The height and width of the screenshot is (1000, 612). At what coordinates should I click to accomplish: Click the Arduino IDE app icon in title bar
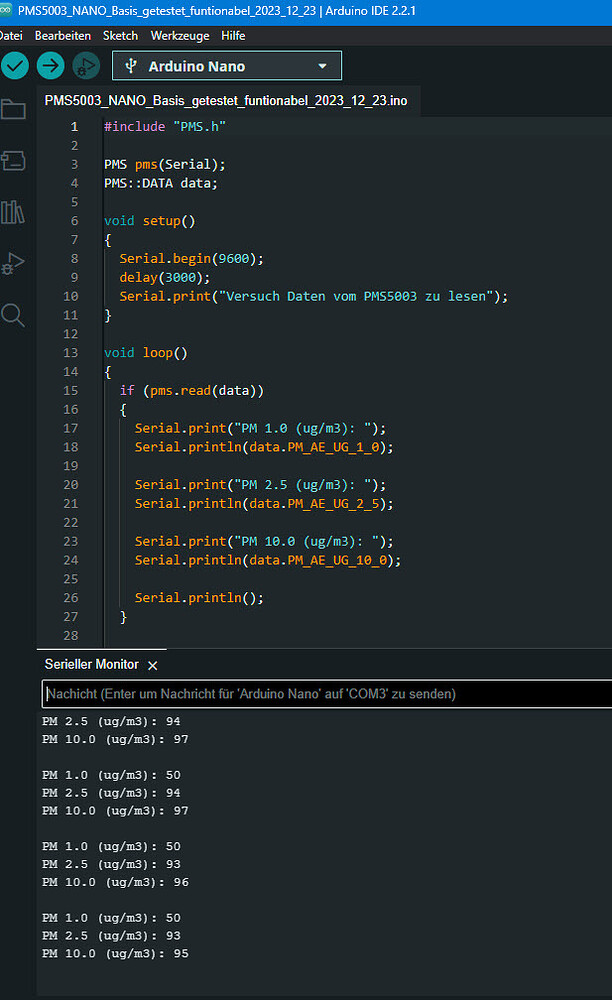click(x=7, y=8)
